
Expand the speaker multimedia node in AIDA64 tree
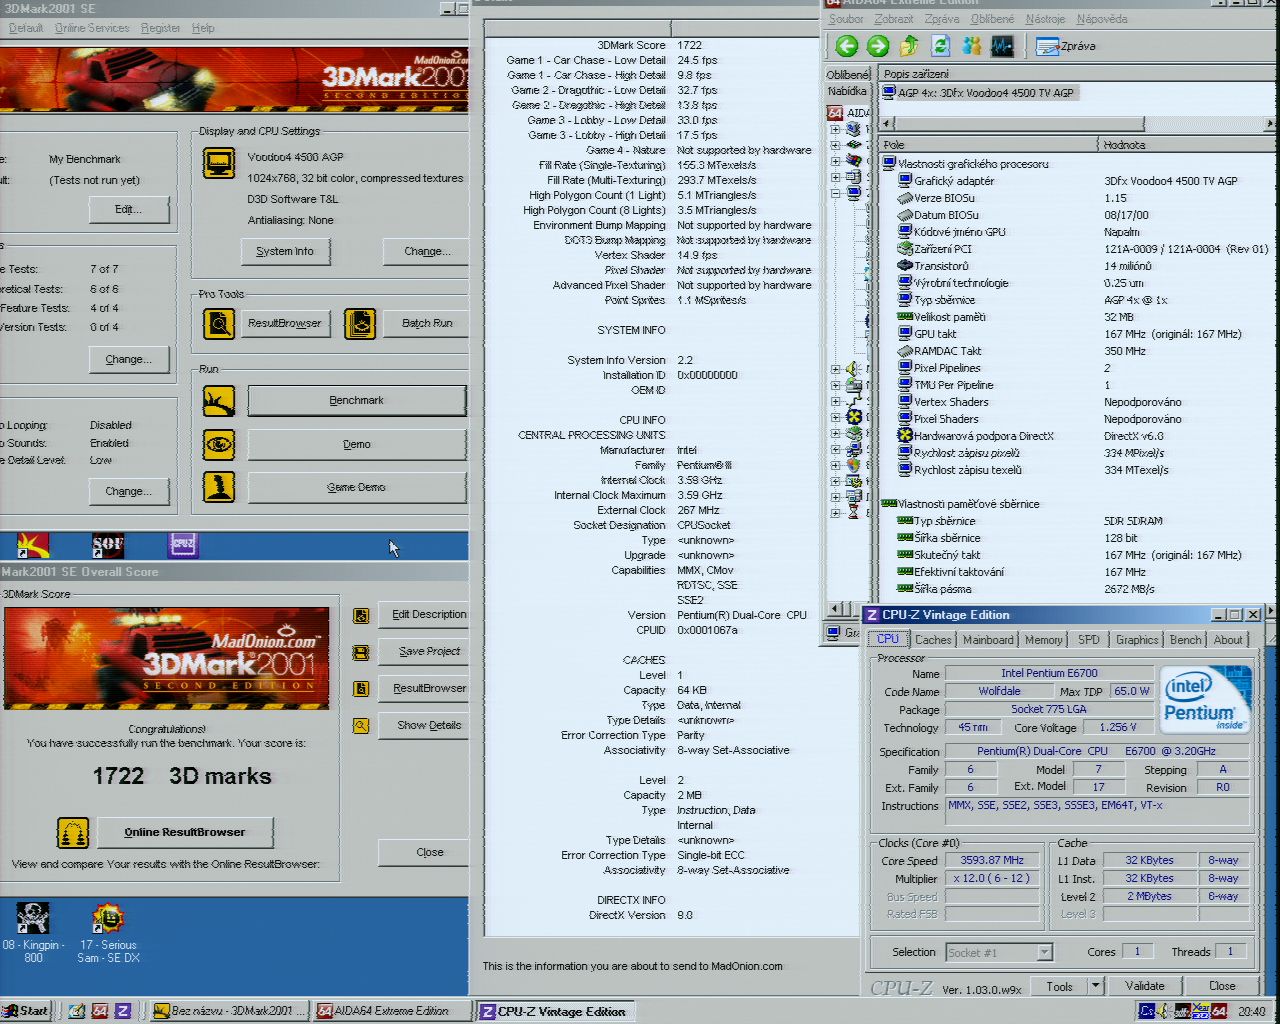pyautogui.click(x=835, y=369)
